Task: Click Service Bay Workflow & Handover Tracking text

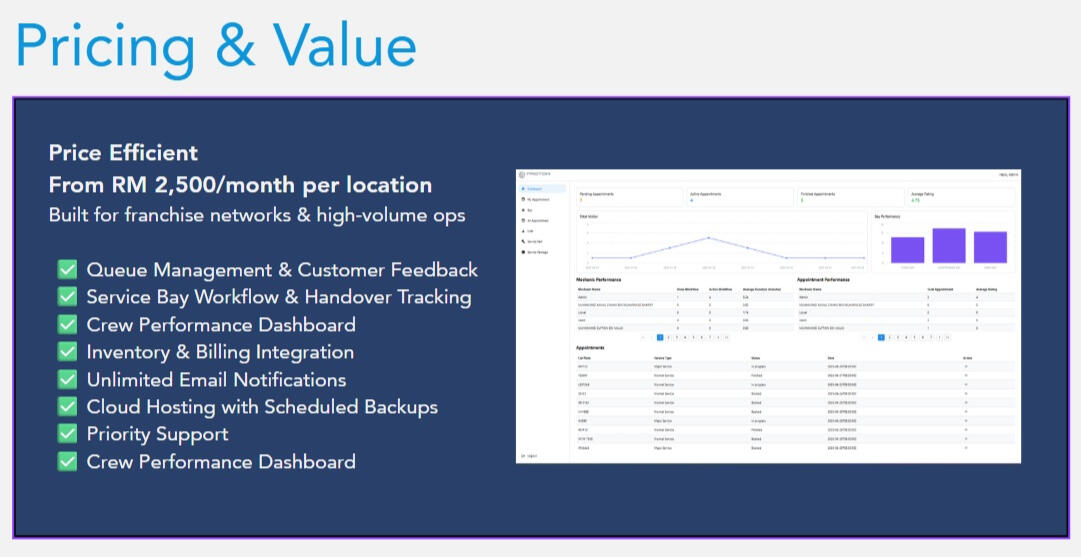Action: click(x=279, y=297)
